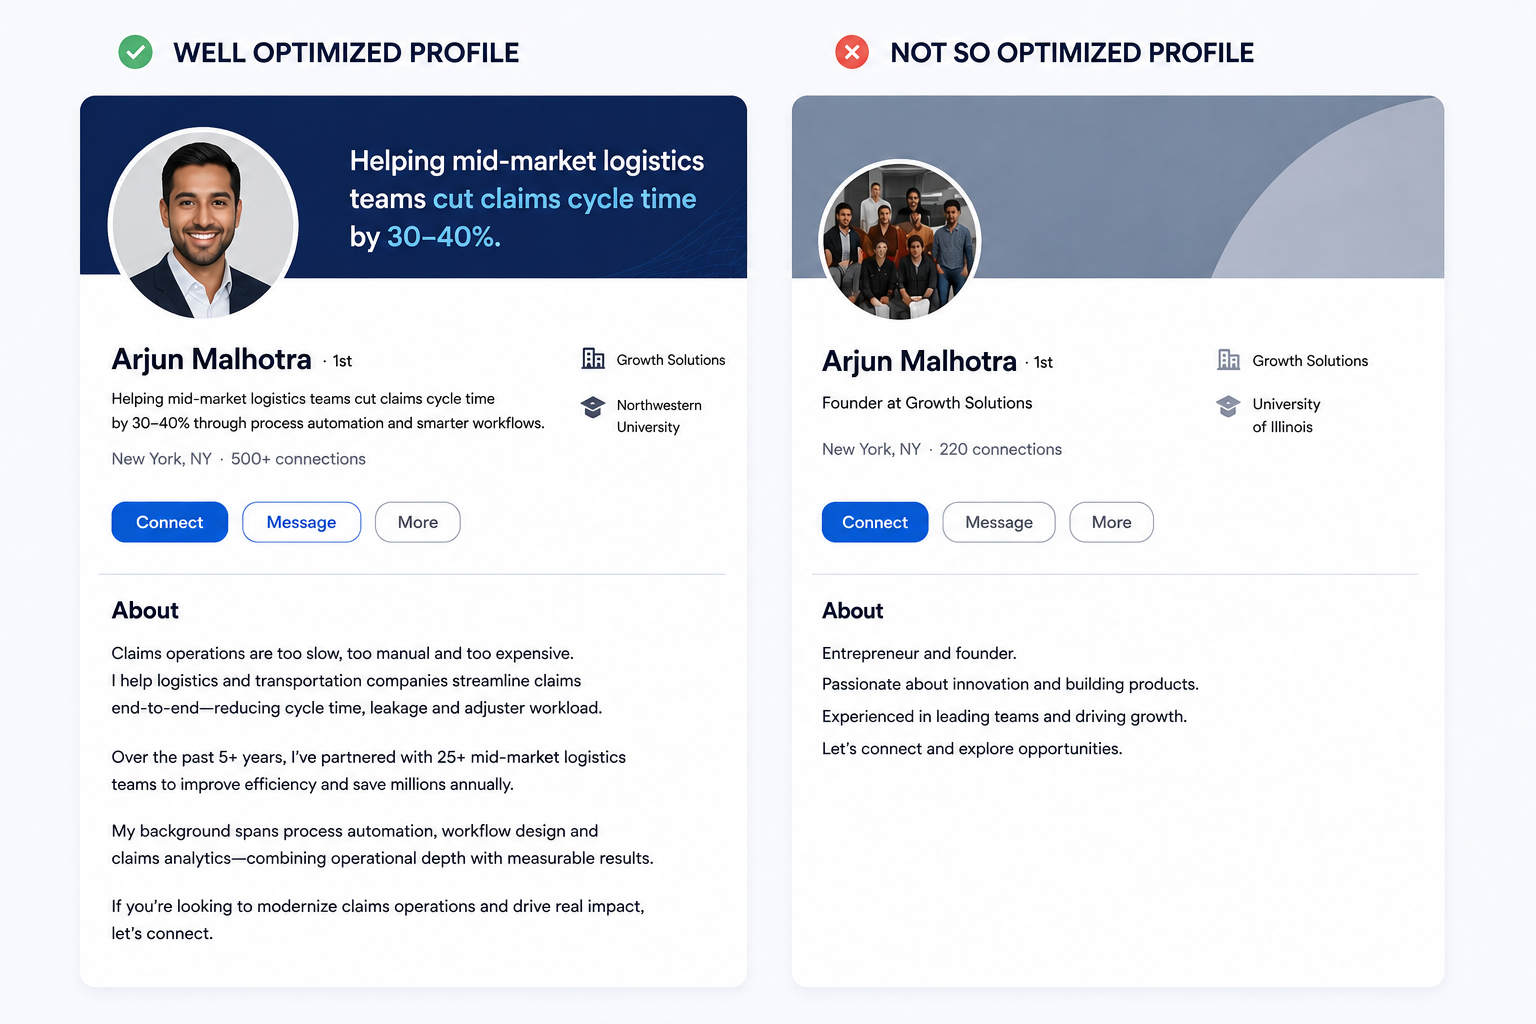
Task: Click Connect in the not so optimized profile
Action: pos(875,522)
